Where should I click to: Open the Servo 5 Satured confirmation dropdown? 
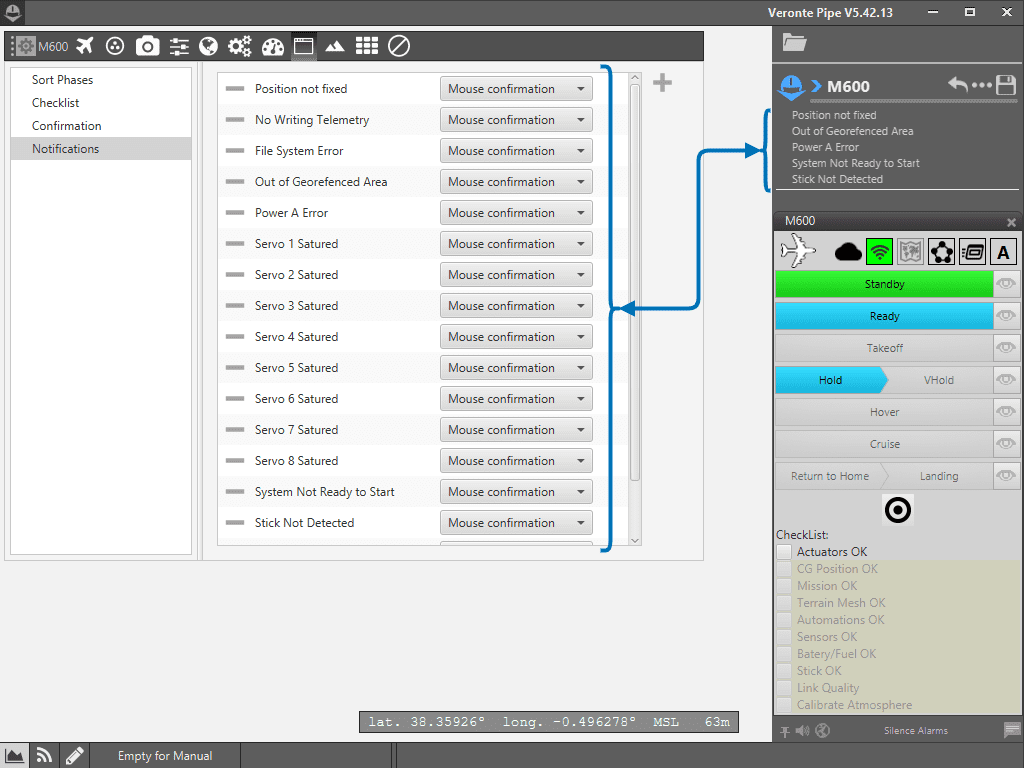[516, 368]
